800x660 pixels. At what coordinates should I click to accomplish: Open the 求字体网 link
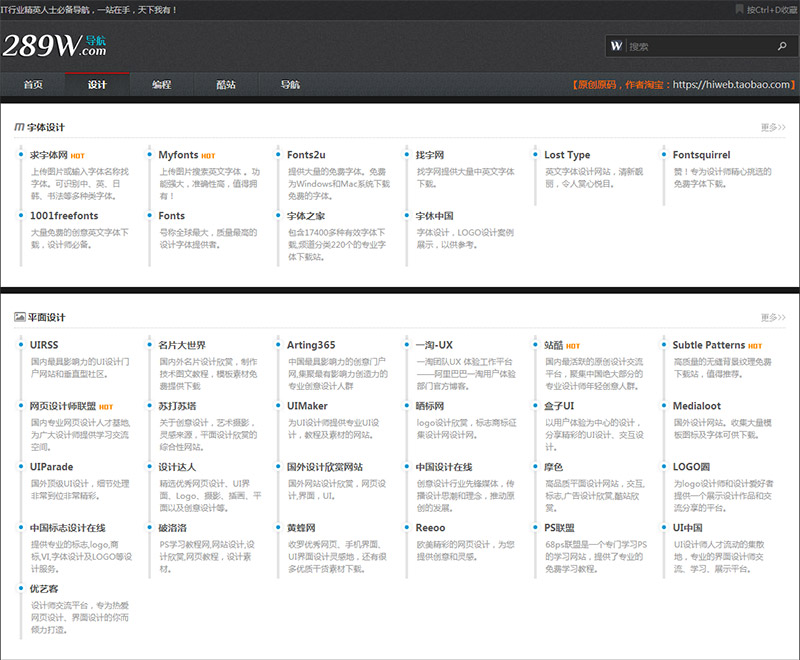pos(48,155)
